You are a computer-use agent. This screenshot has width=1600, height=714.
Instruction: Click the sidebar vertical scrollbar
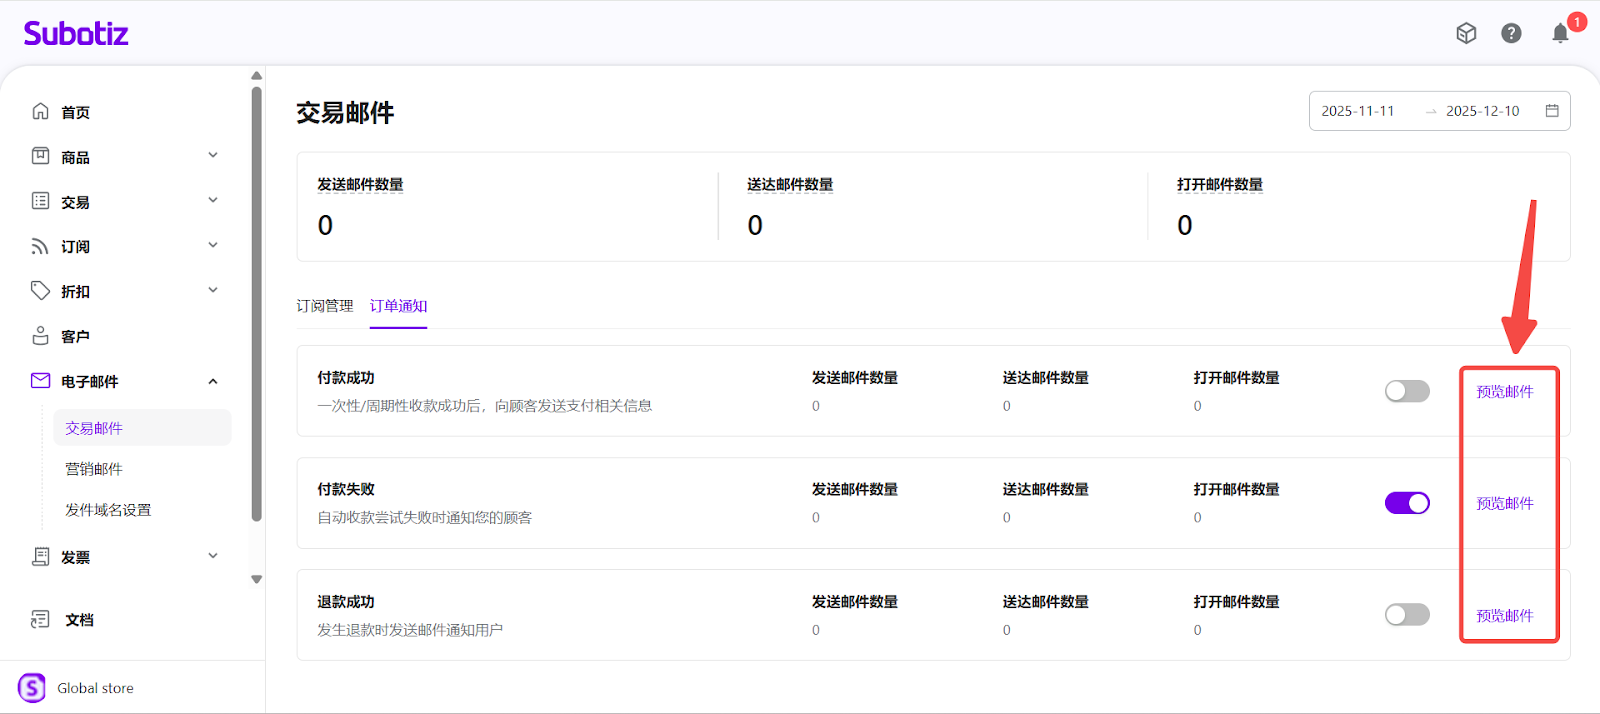pos(257,300)
